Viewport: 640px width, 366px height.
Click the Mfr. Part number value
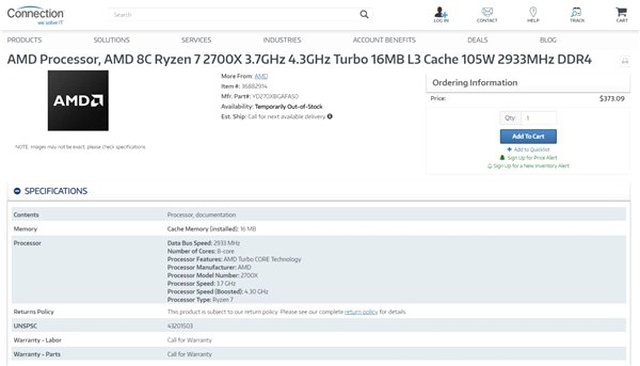275,96
